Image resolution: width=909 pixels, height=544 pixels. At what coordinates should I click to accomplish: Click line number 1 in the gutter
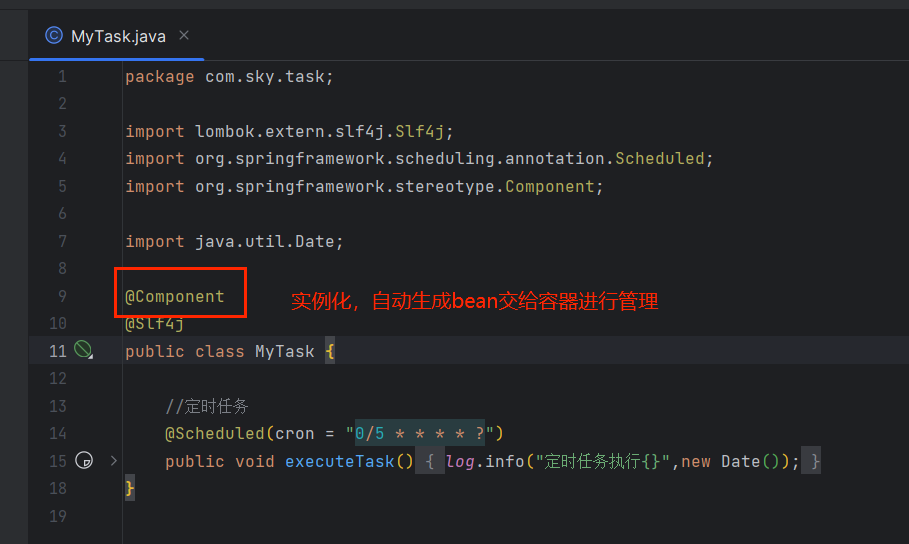pos(62,77)
